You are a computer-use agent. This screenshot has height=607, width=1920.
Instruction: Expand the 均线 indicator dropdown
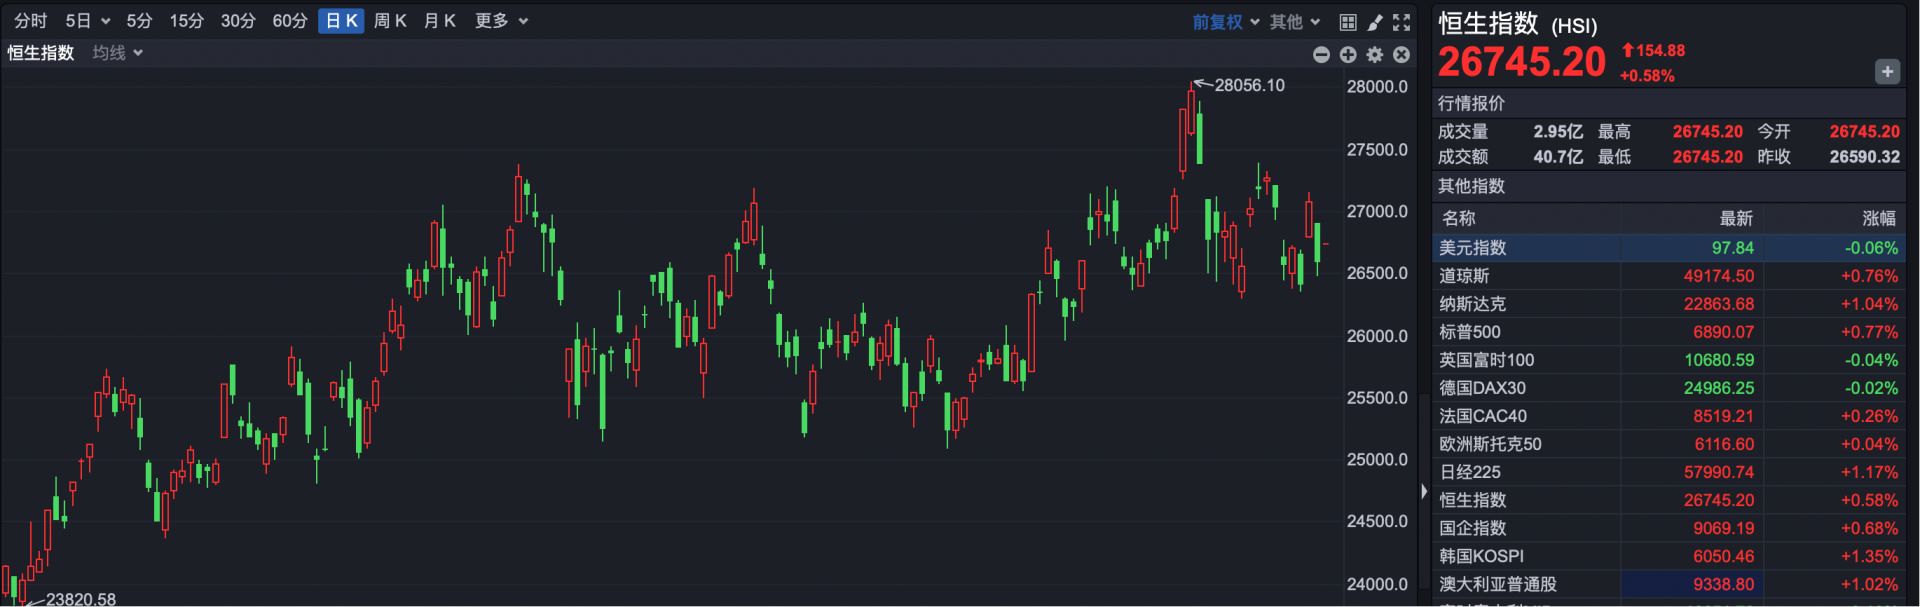tap(118, 53)
